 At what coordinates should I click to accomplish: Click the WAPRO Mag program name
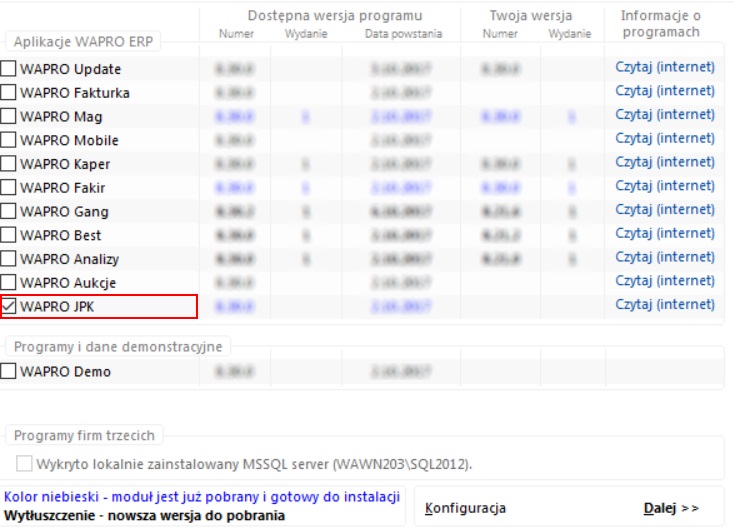click(x=61, y=117)
